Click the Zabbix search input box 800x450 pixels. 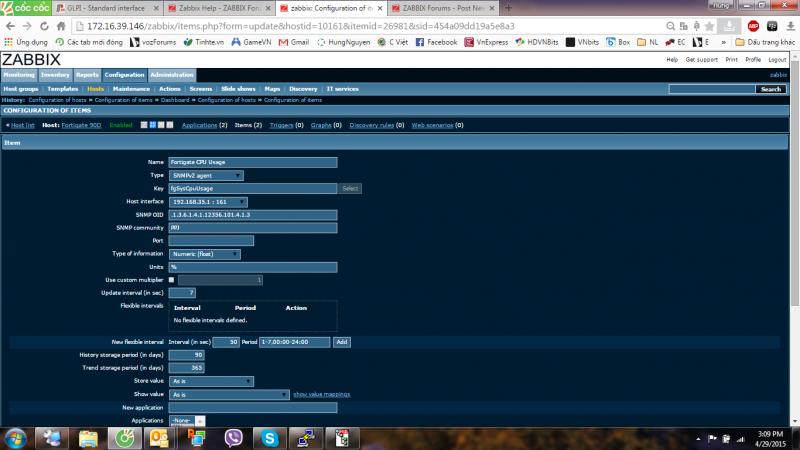(x=712, y=89)
